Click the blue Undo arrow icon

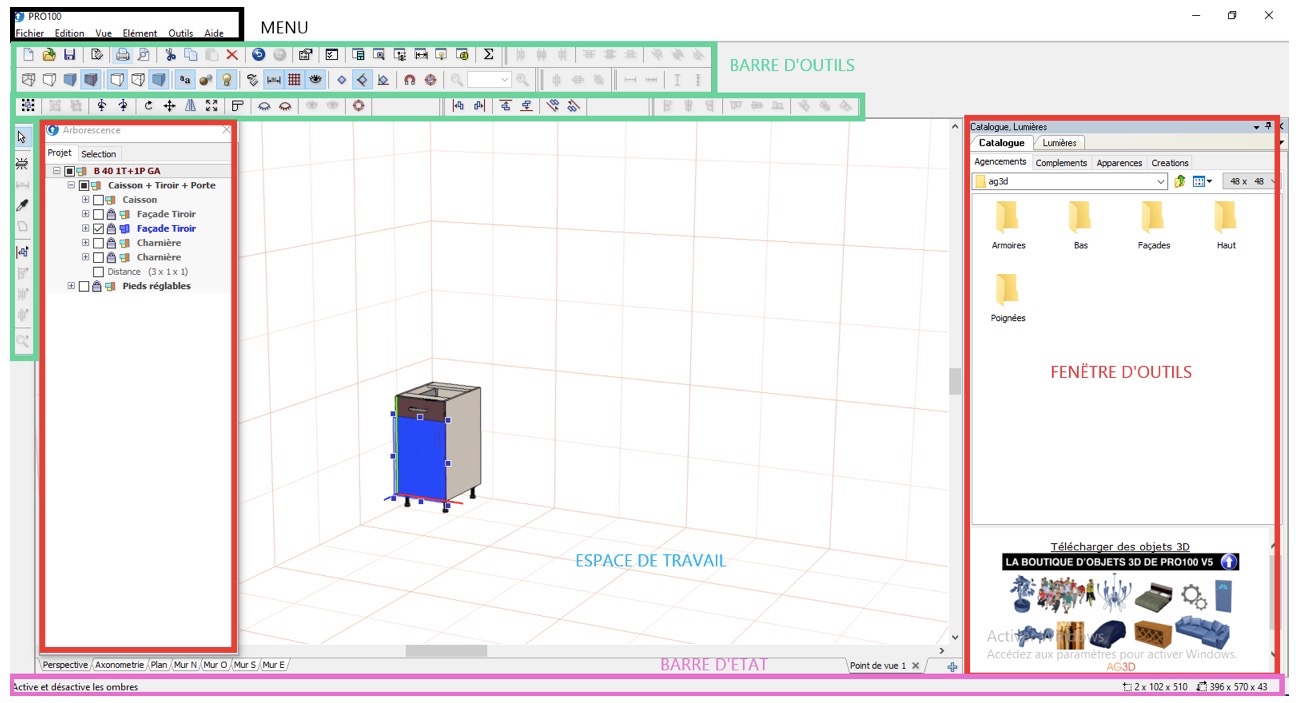pos(259,55)
